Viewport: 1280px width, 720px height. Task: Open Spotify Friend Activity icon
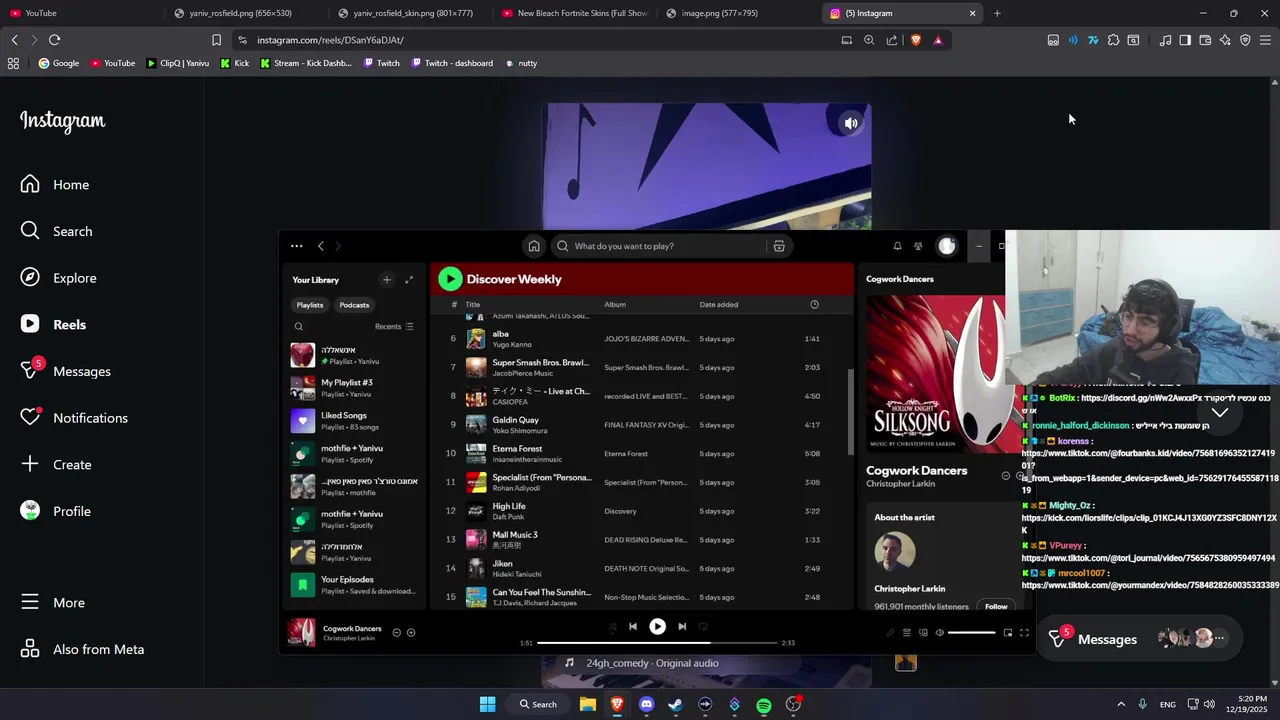click(x=918, y=246)
